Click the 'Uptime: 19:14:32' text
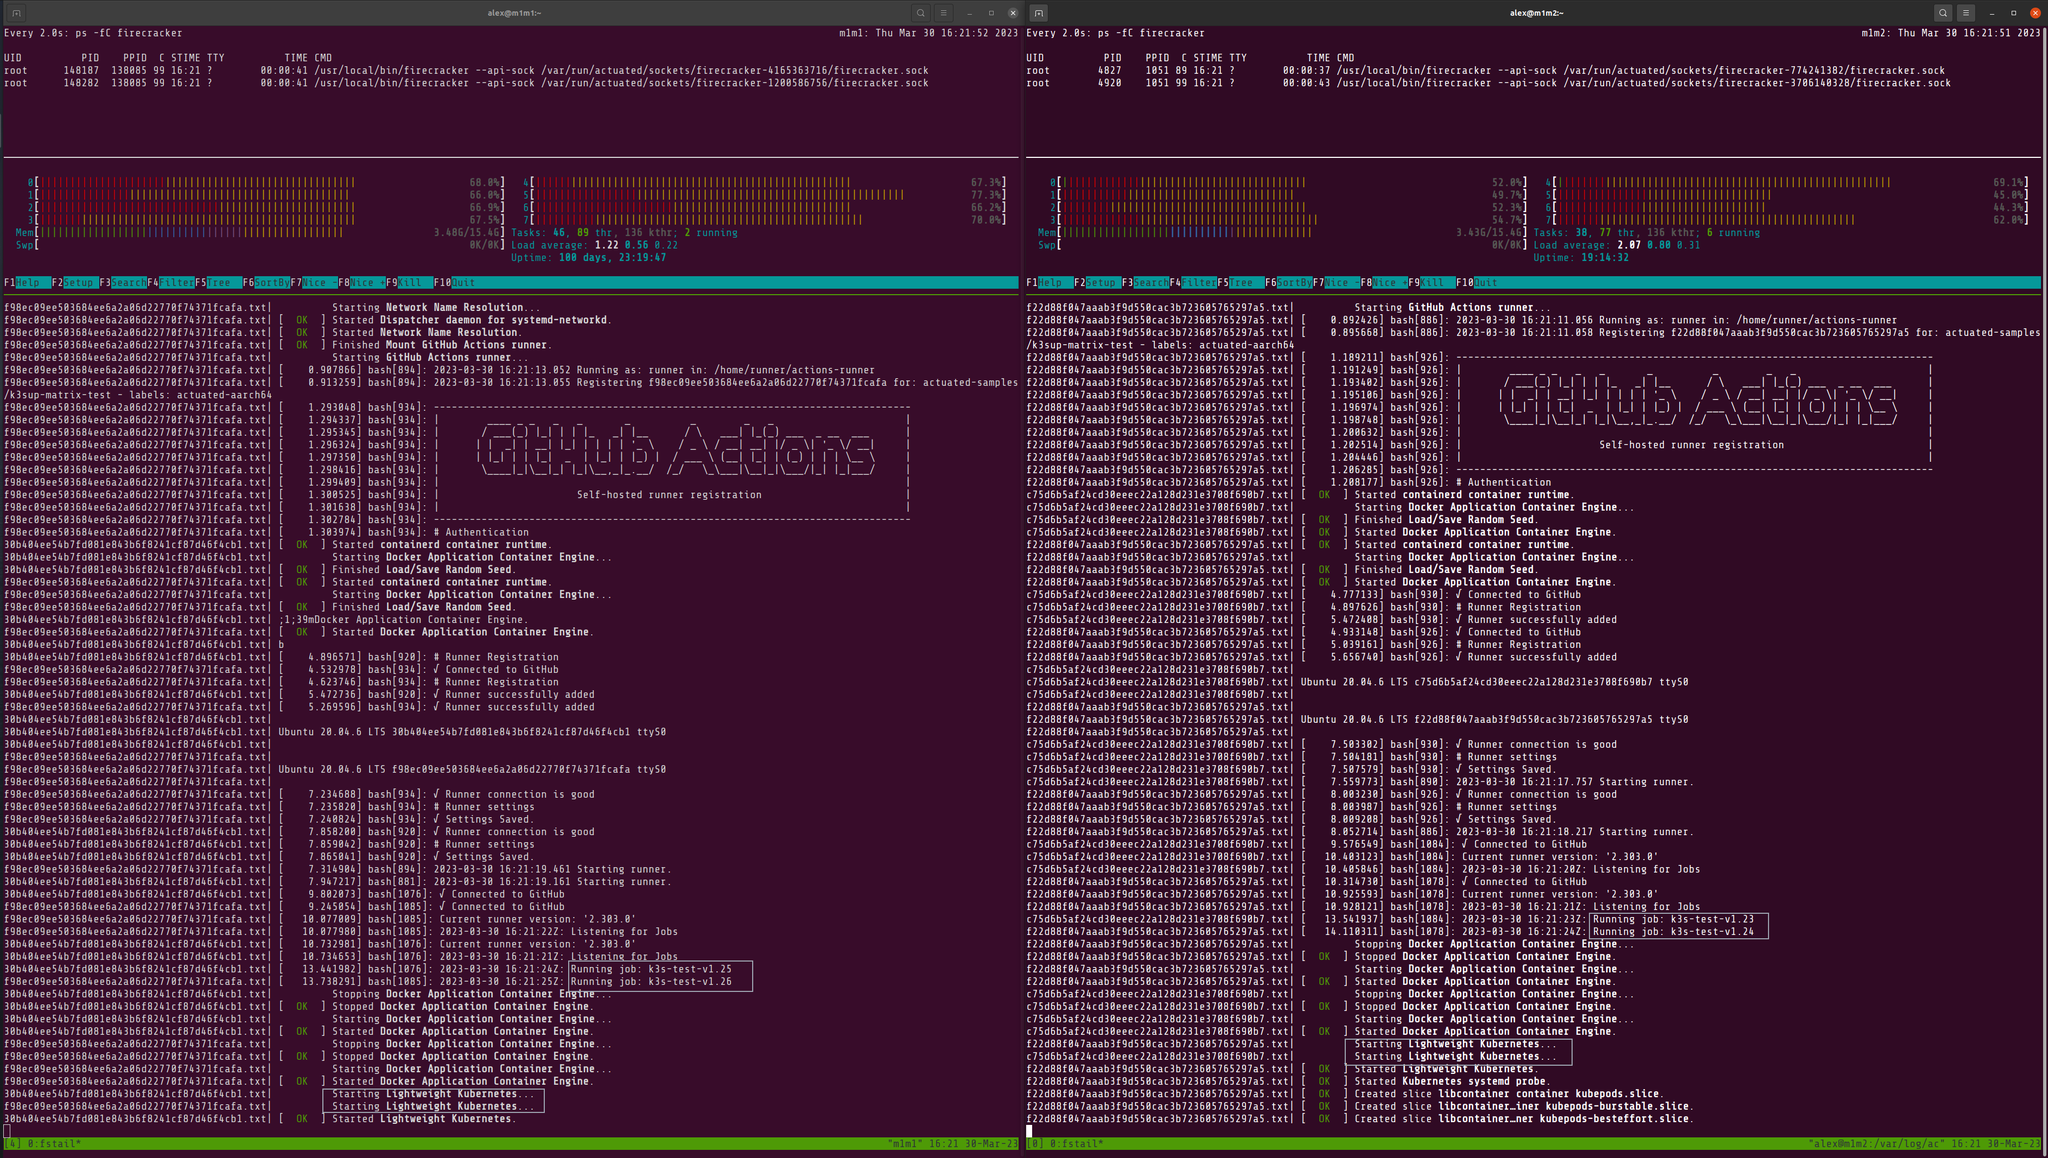2048x1158 pixels. [1581, 258]
